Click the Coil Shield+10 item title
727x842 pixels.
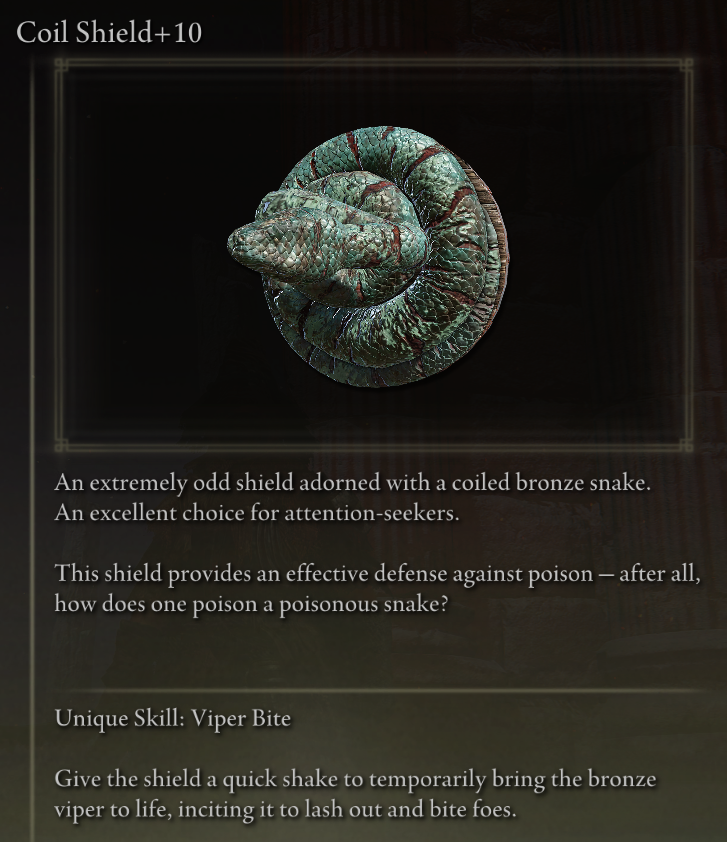tap(109, 32)
